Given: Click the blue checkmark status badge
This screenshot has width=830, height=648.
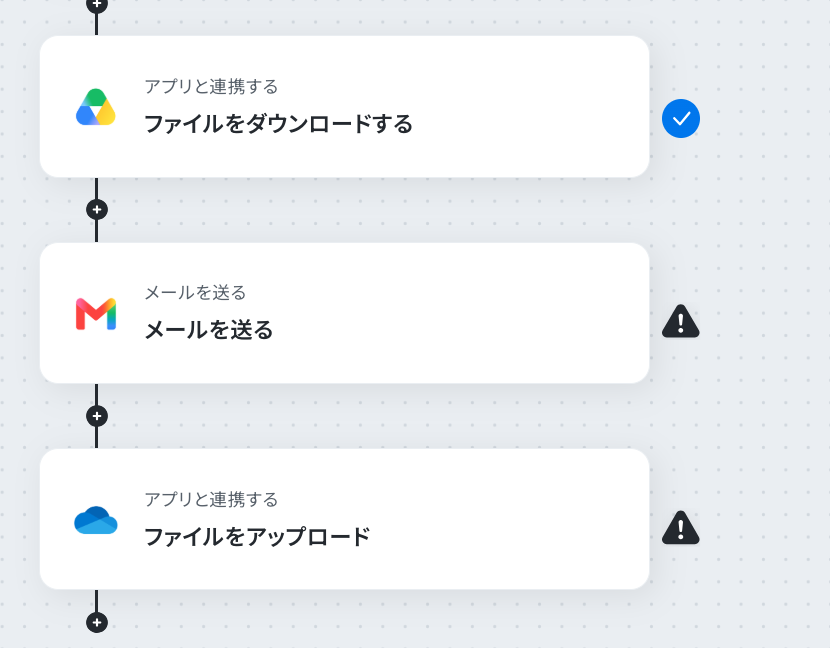Looking at the screenshot, I should pos(681,119).
